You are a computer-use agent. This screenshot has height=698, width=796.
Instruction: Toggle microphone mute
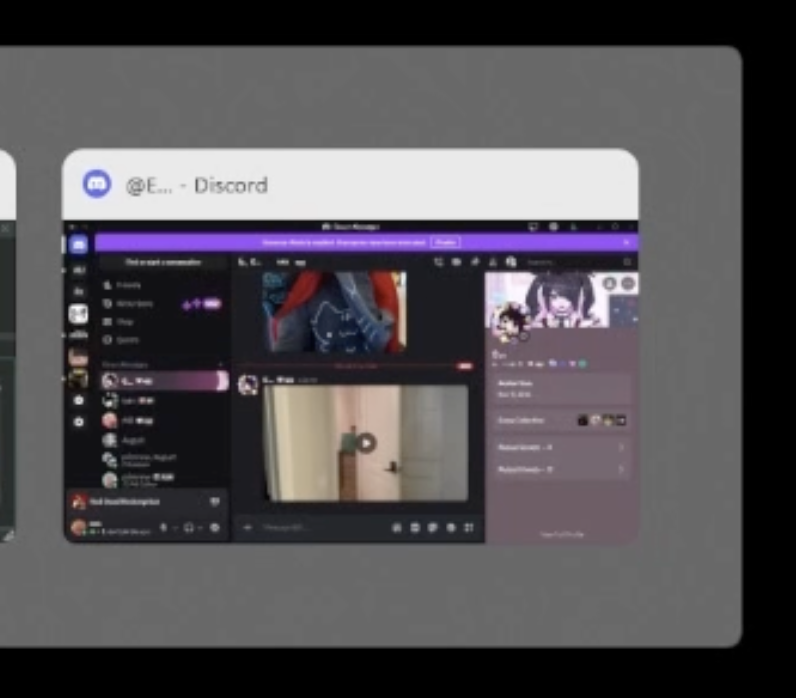[x=163, y=528]
